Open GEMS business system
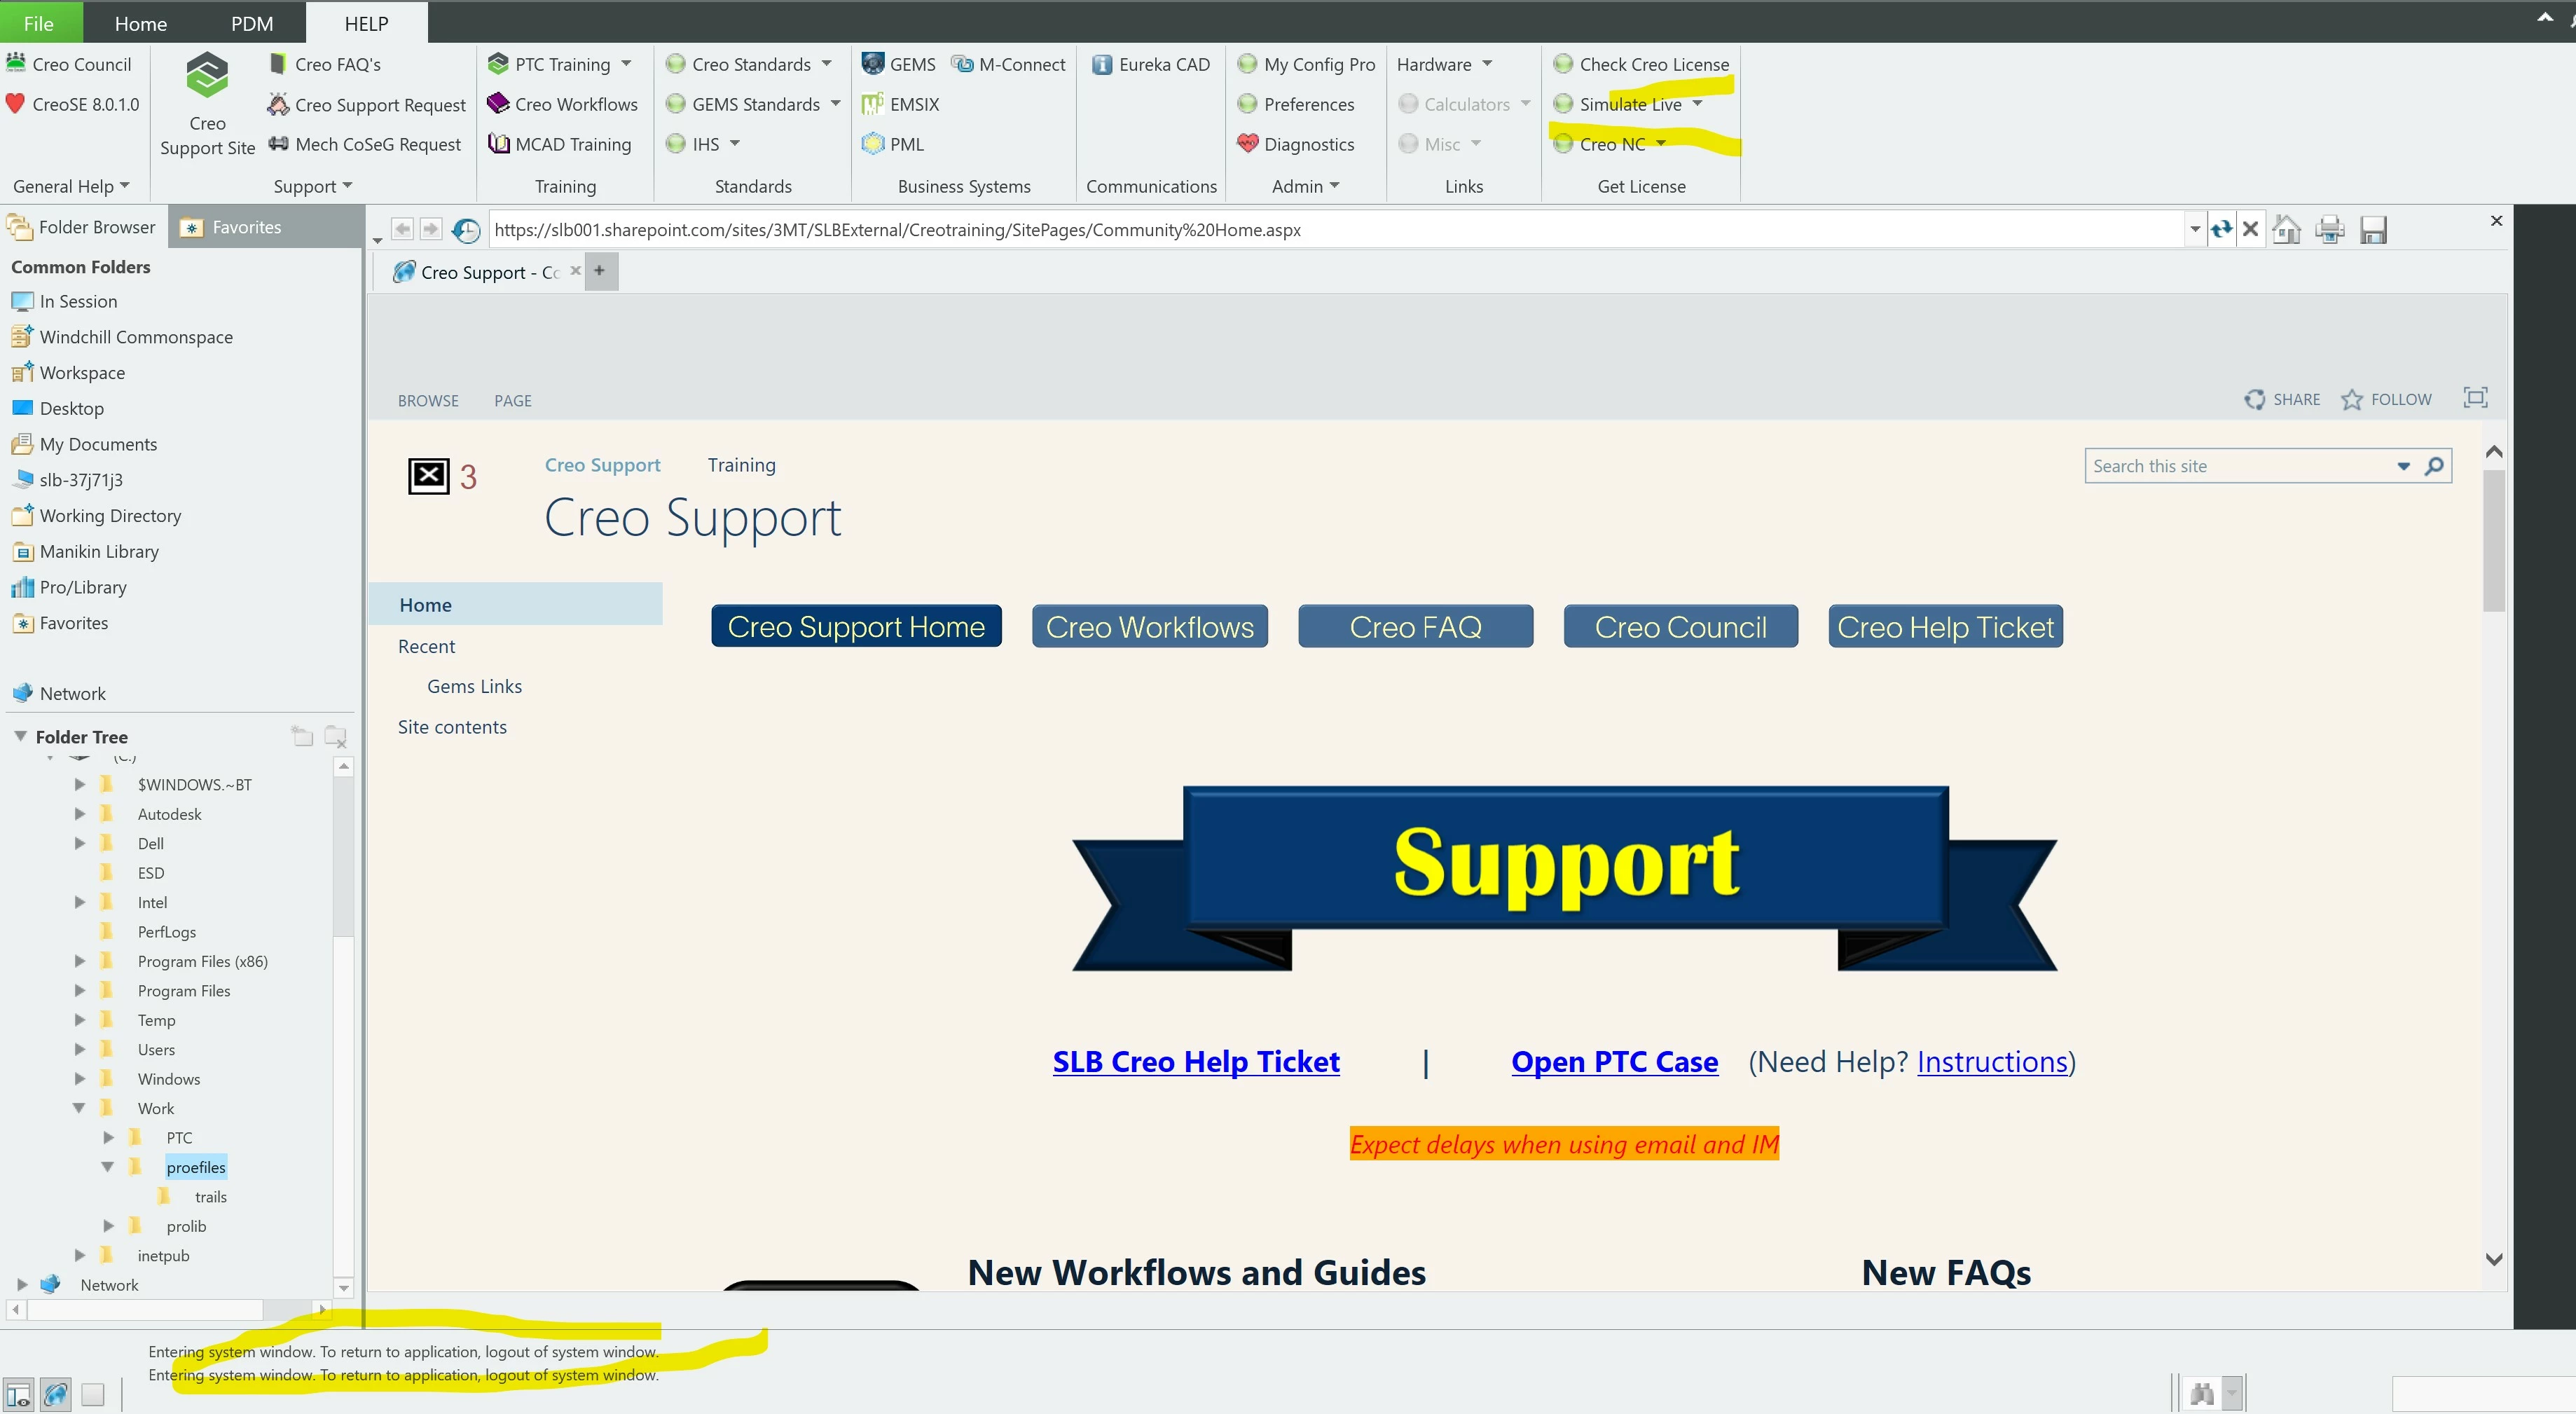The width and height of the screenshot is (2576, 1414). tap(899, 64)
